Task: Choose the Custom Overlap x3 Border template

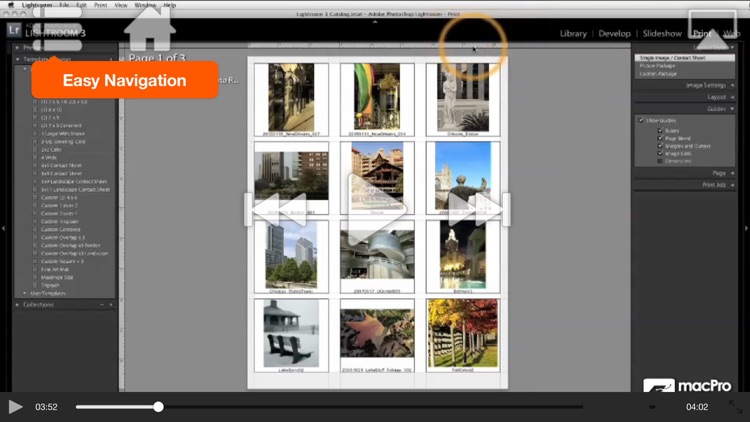Action: pos(70,245)
